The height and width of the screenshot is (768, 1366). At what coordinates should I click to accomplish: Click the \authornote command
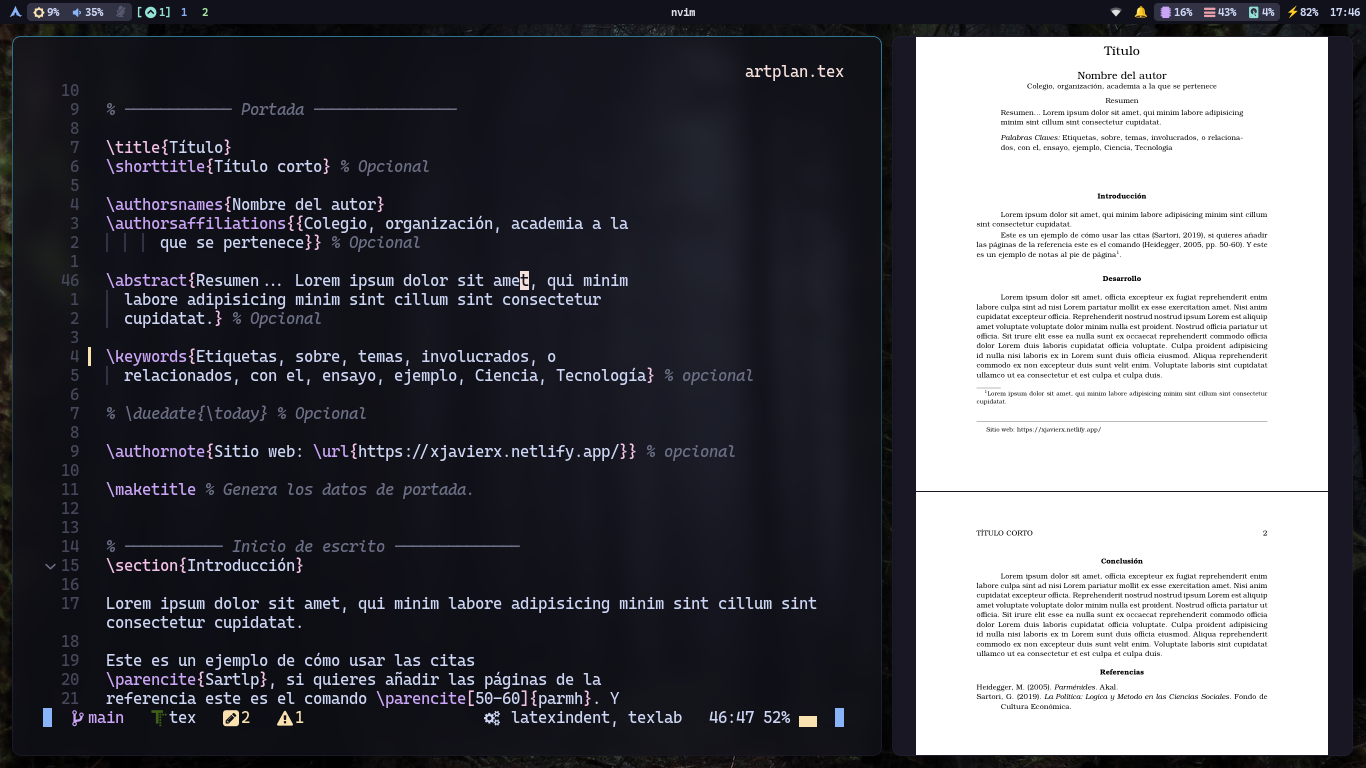tap(155, 452)
